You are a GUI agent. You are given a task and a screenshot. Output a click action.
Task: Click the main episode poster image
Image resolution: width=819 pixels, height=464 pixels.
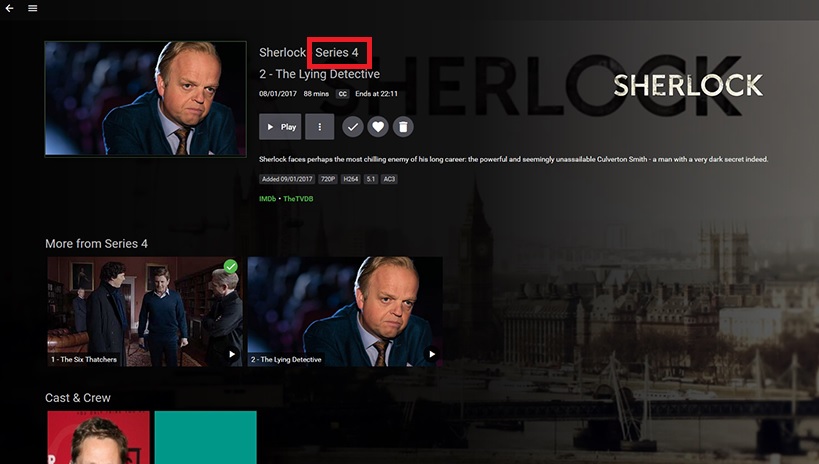[145, 99]
